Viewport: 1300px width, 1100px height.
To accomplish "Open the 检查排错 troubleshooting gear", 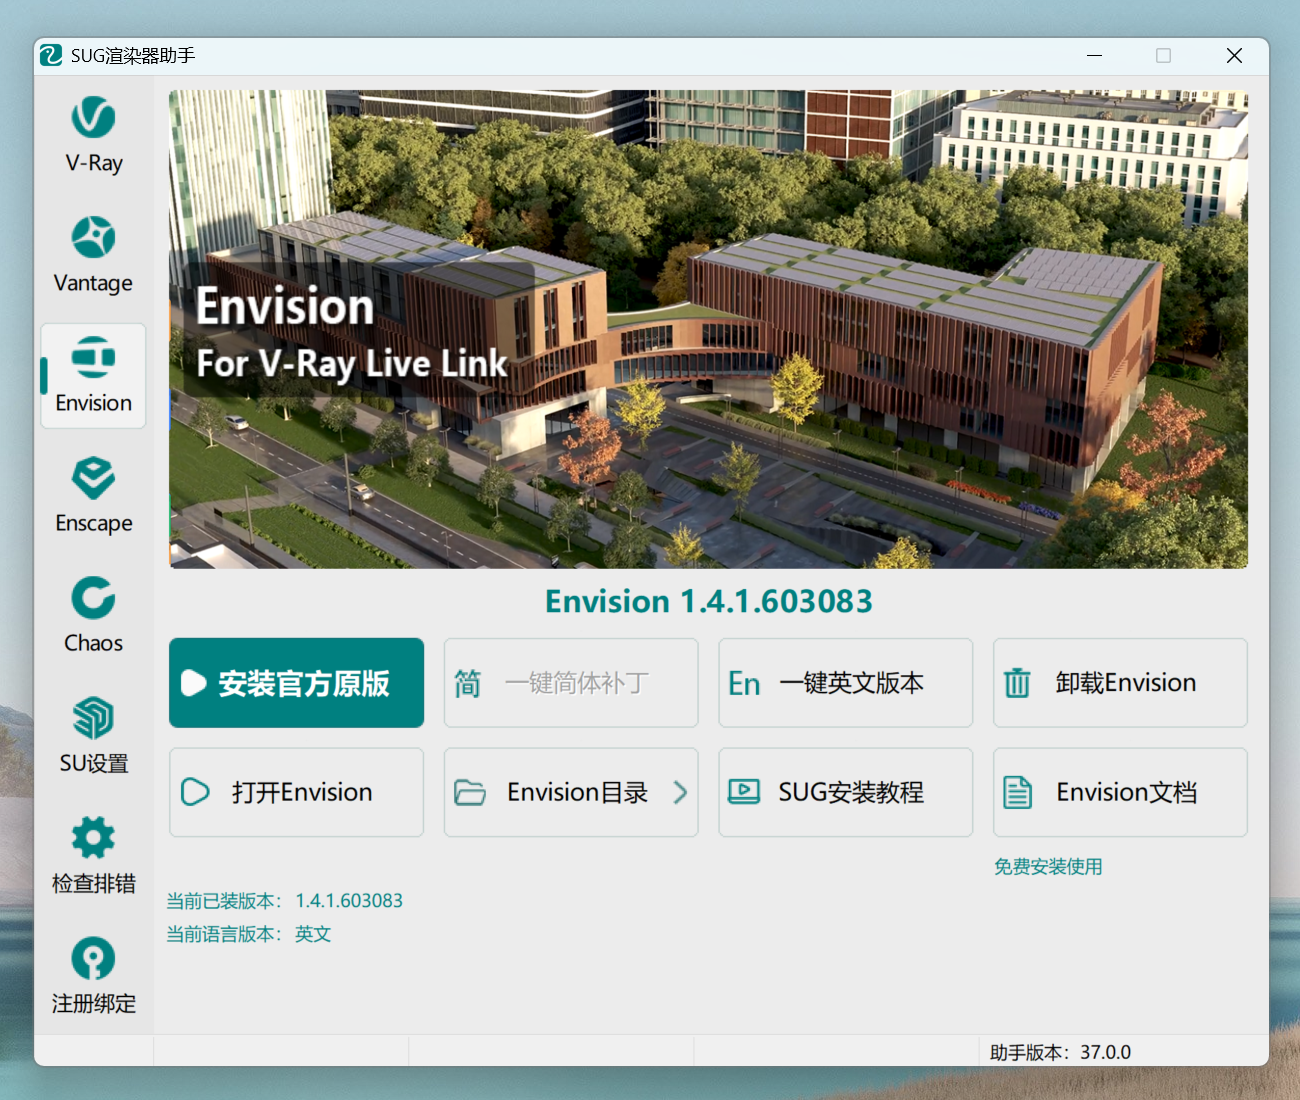I will 93,855.
